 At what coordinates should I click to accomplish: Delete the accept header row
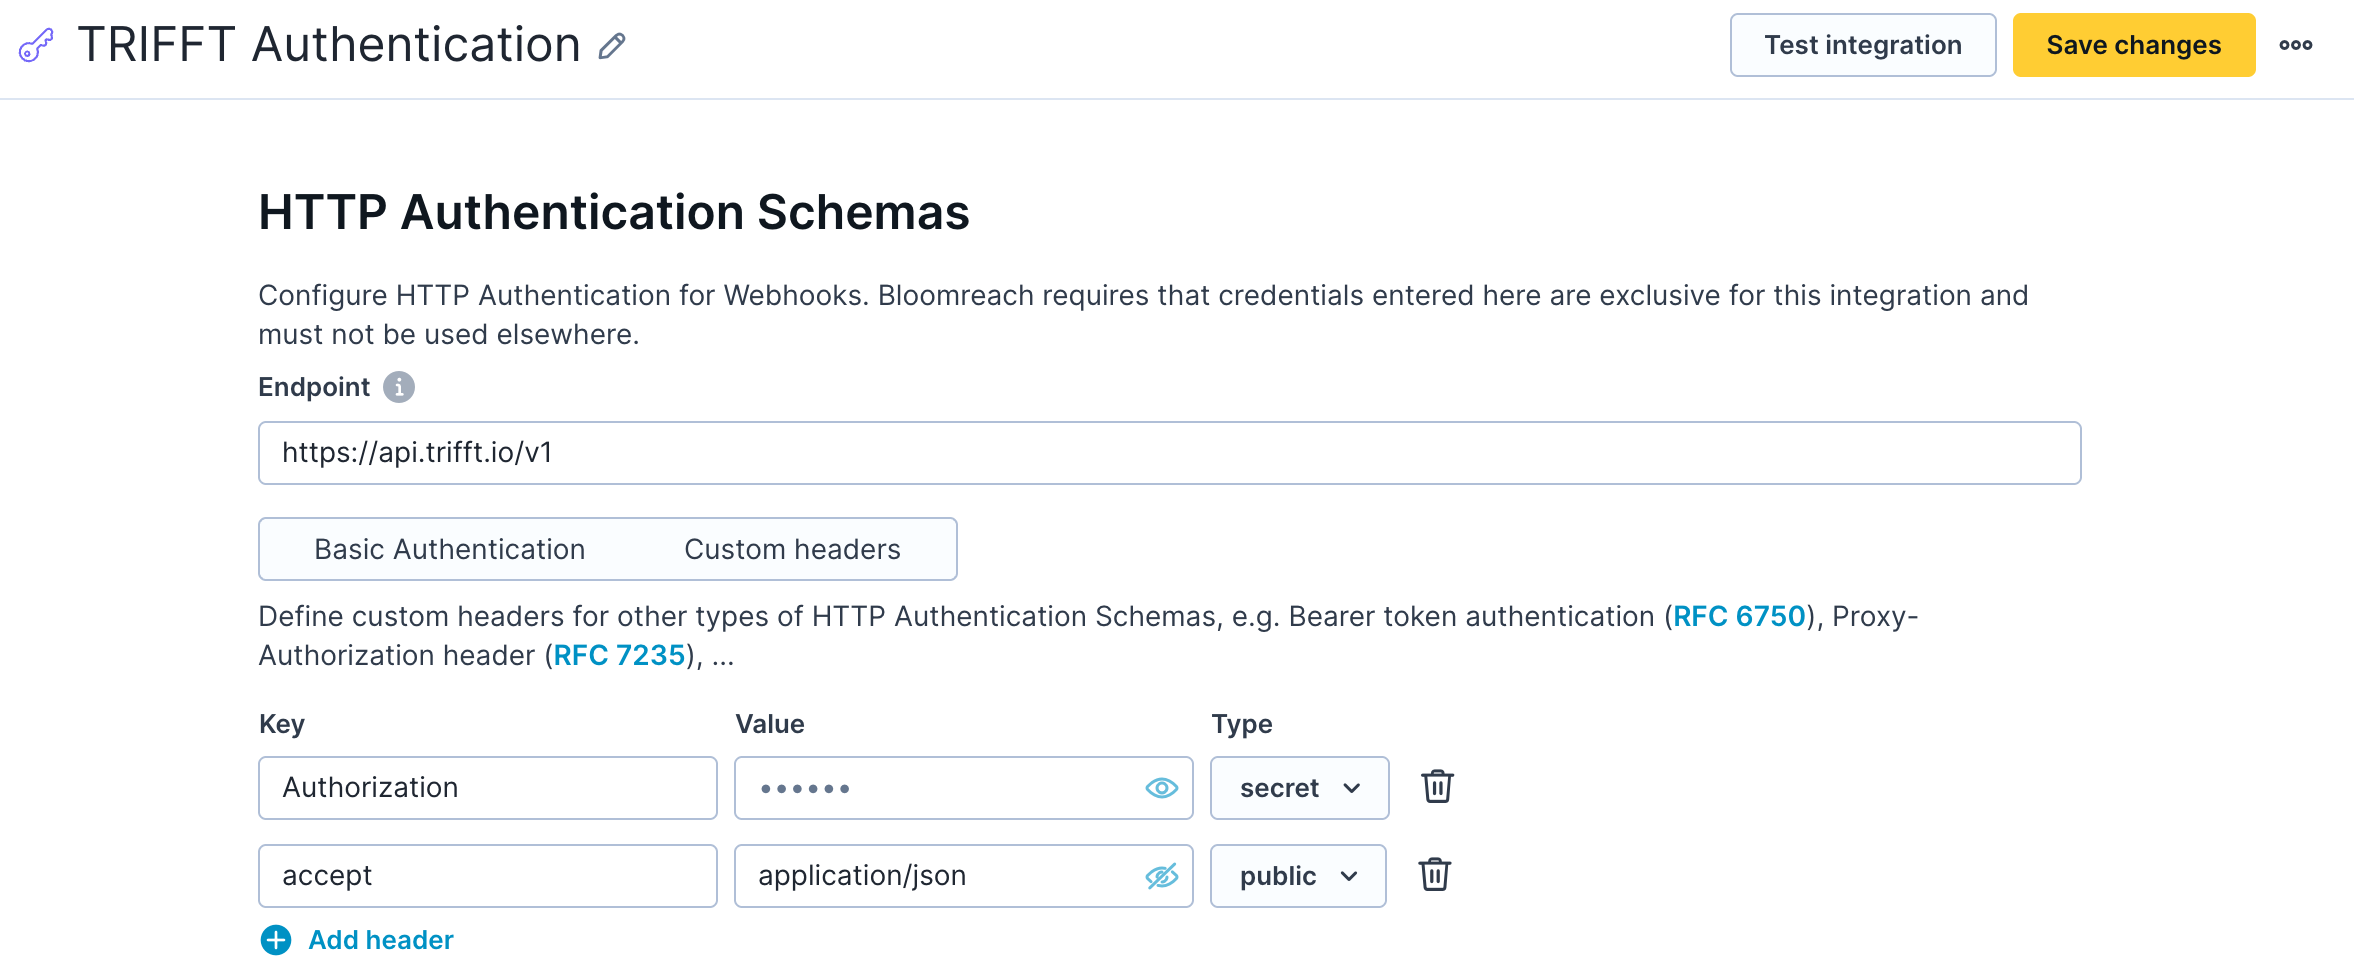(x=1435, y=875)
